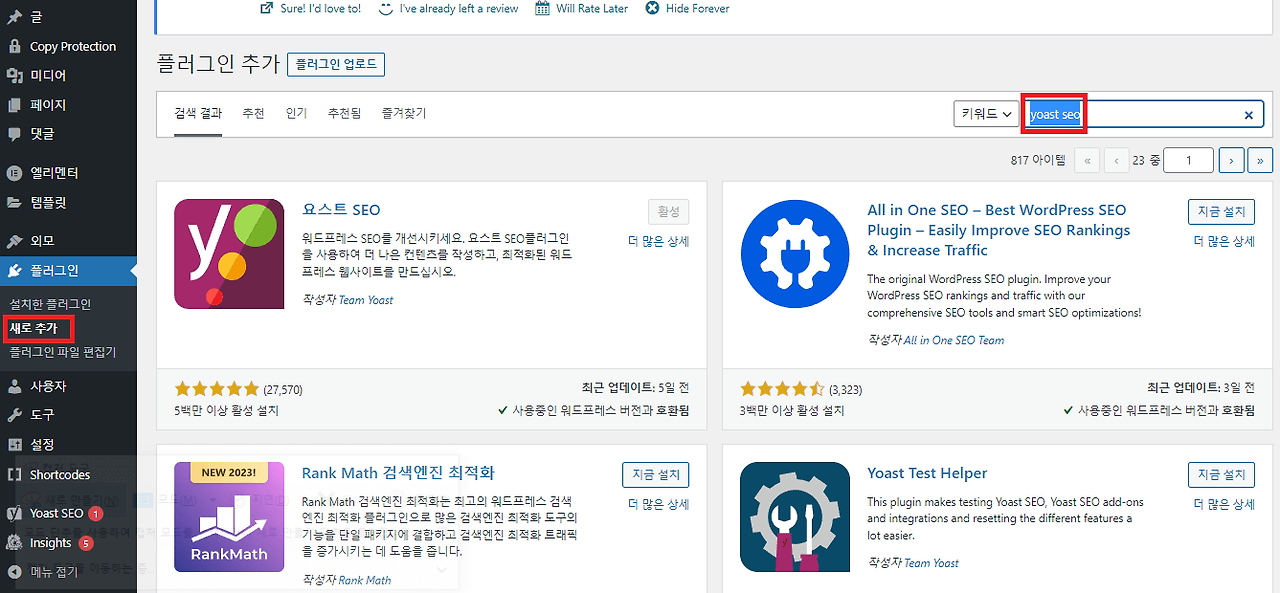Install Yoast Test Helper with 지금 설치

(1221, 474)
